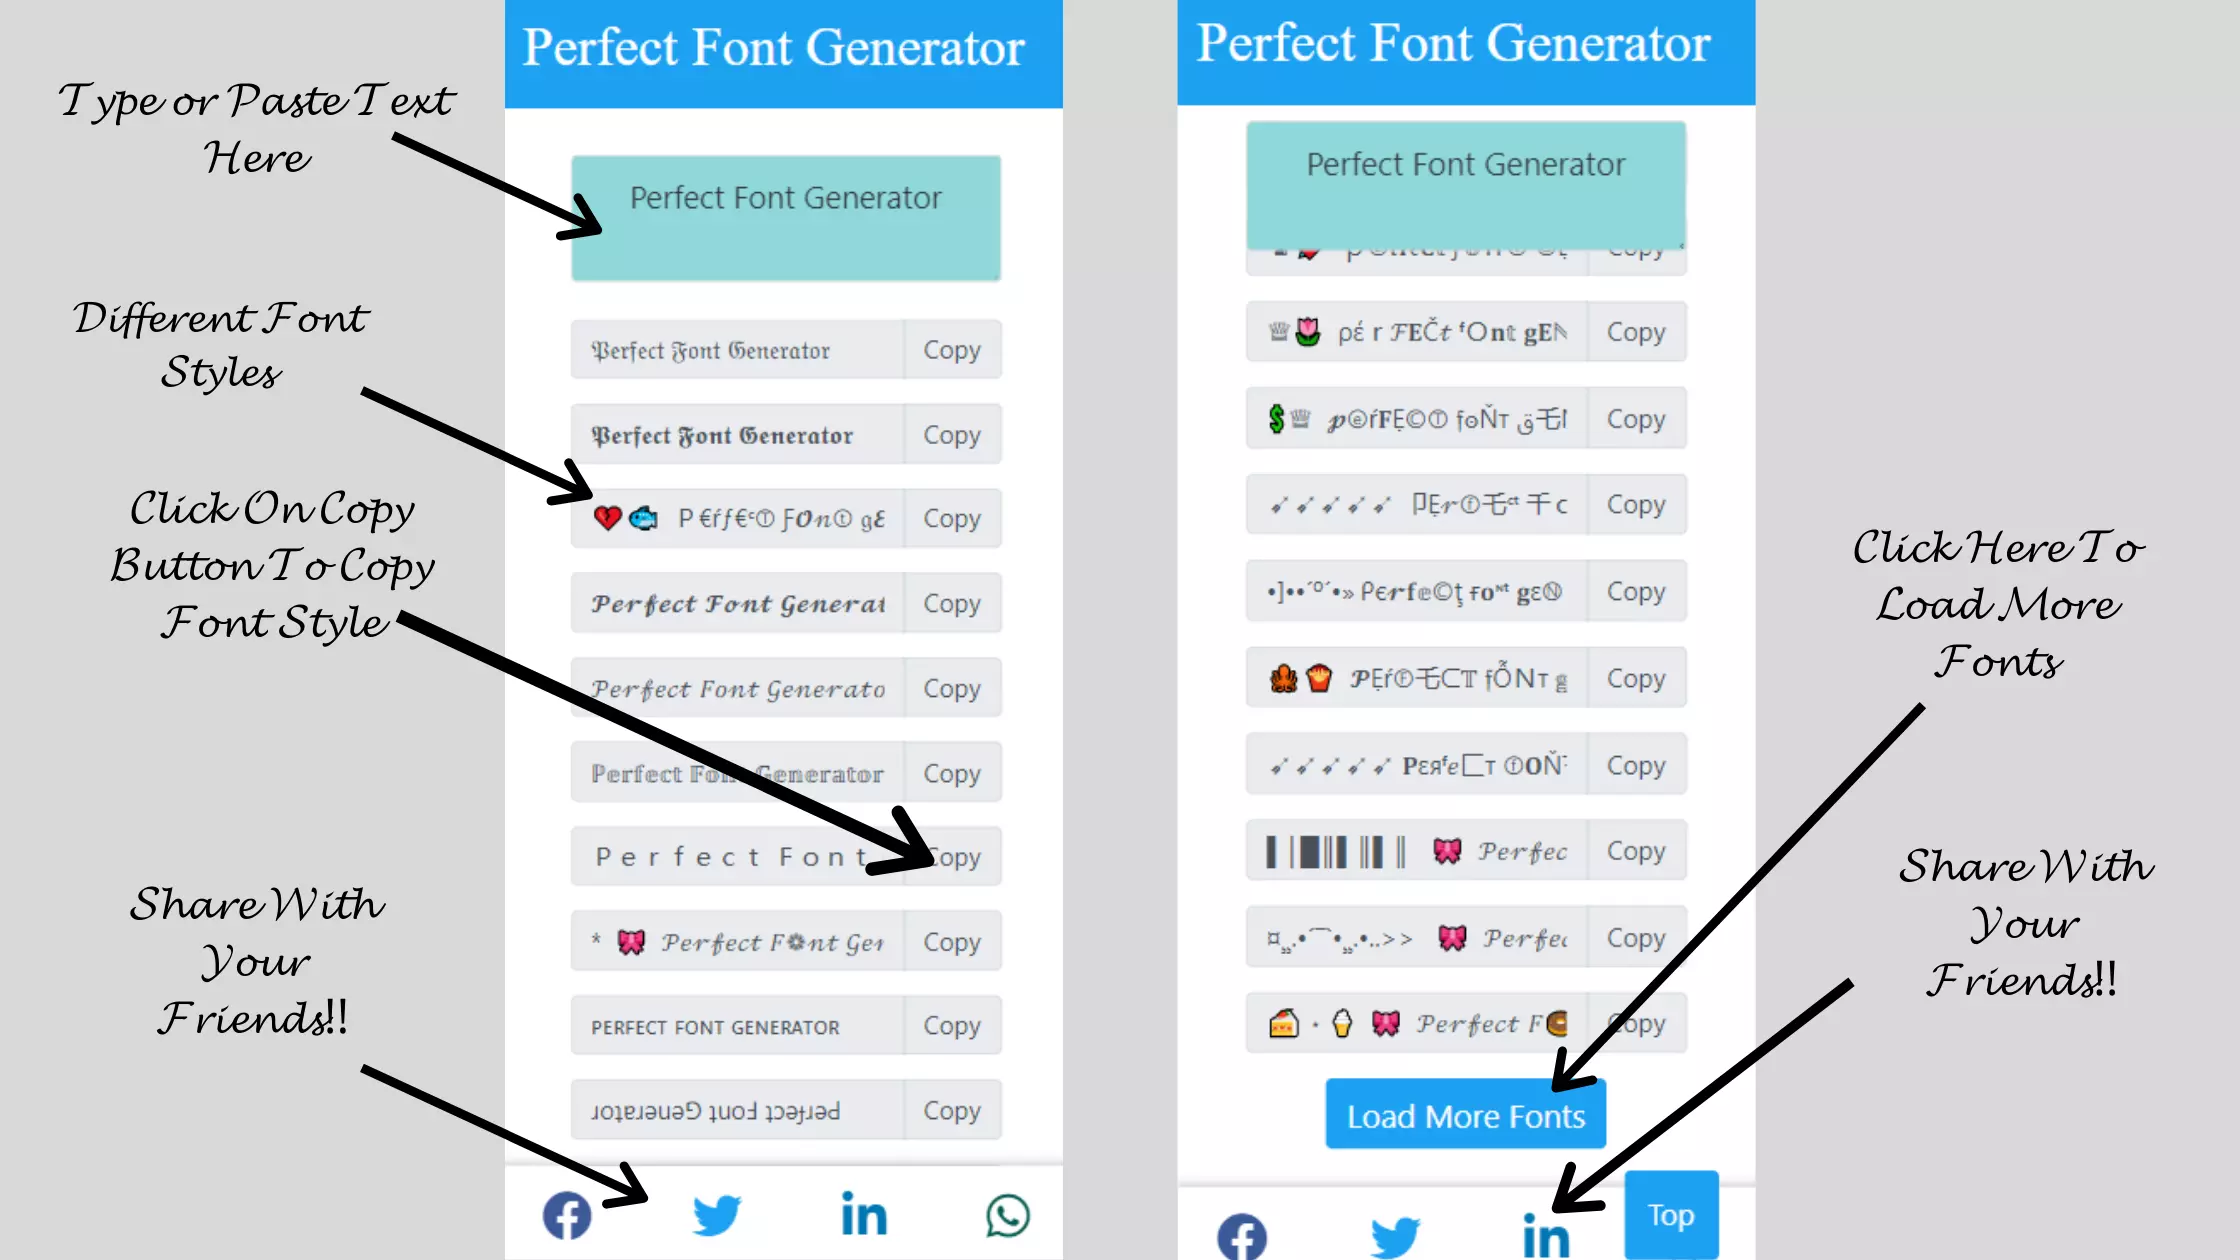
Task: Copy the reversed mirrored font style
Action: (x=951, y=1111)
